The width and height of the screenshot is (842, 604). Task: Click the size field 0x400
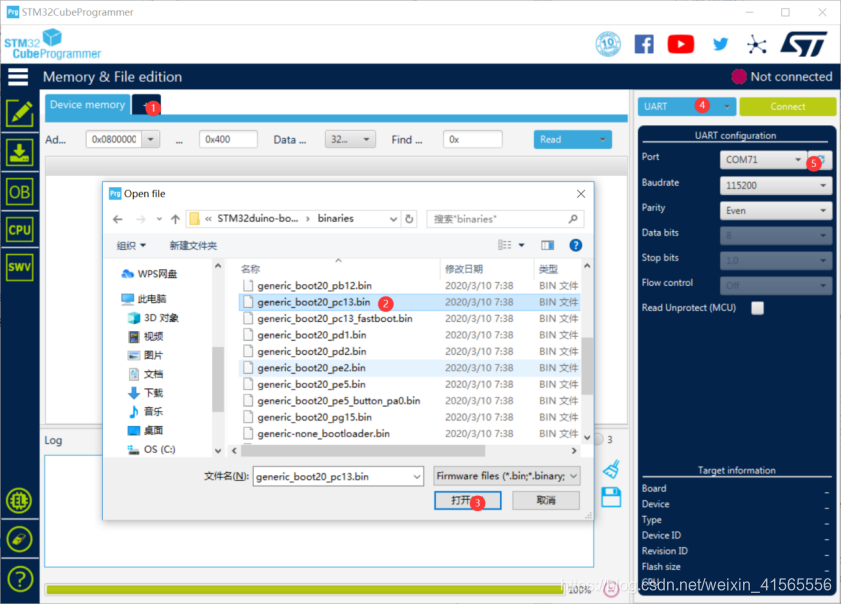(x=228, y=140)
